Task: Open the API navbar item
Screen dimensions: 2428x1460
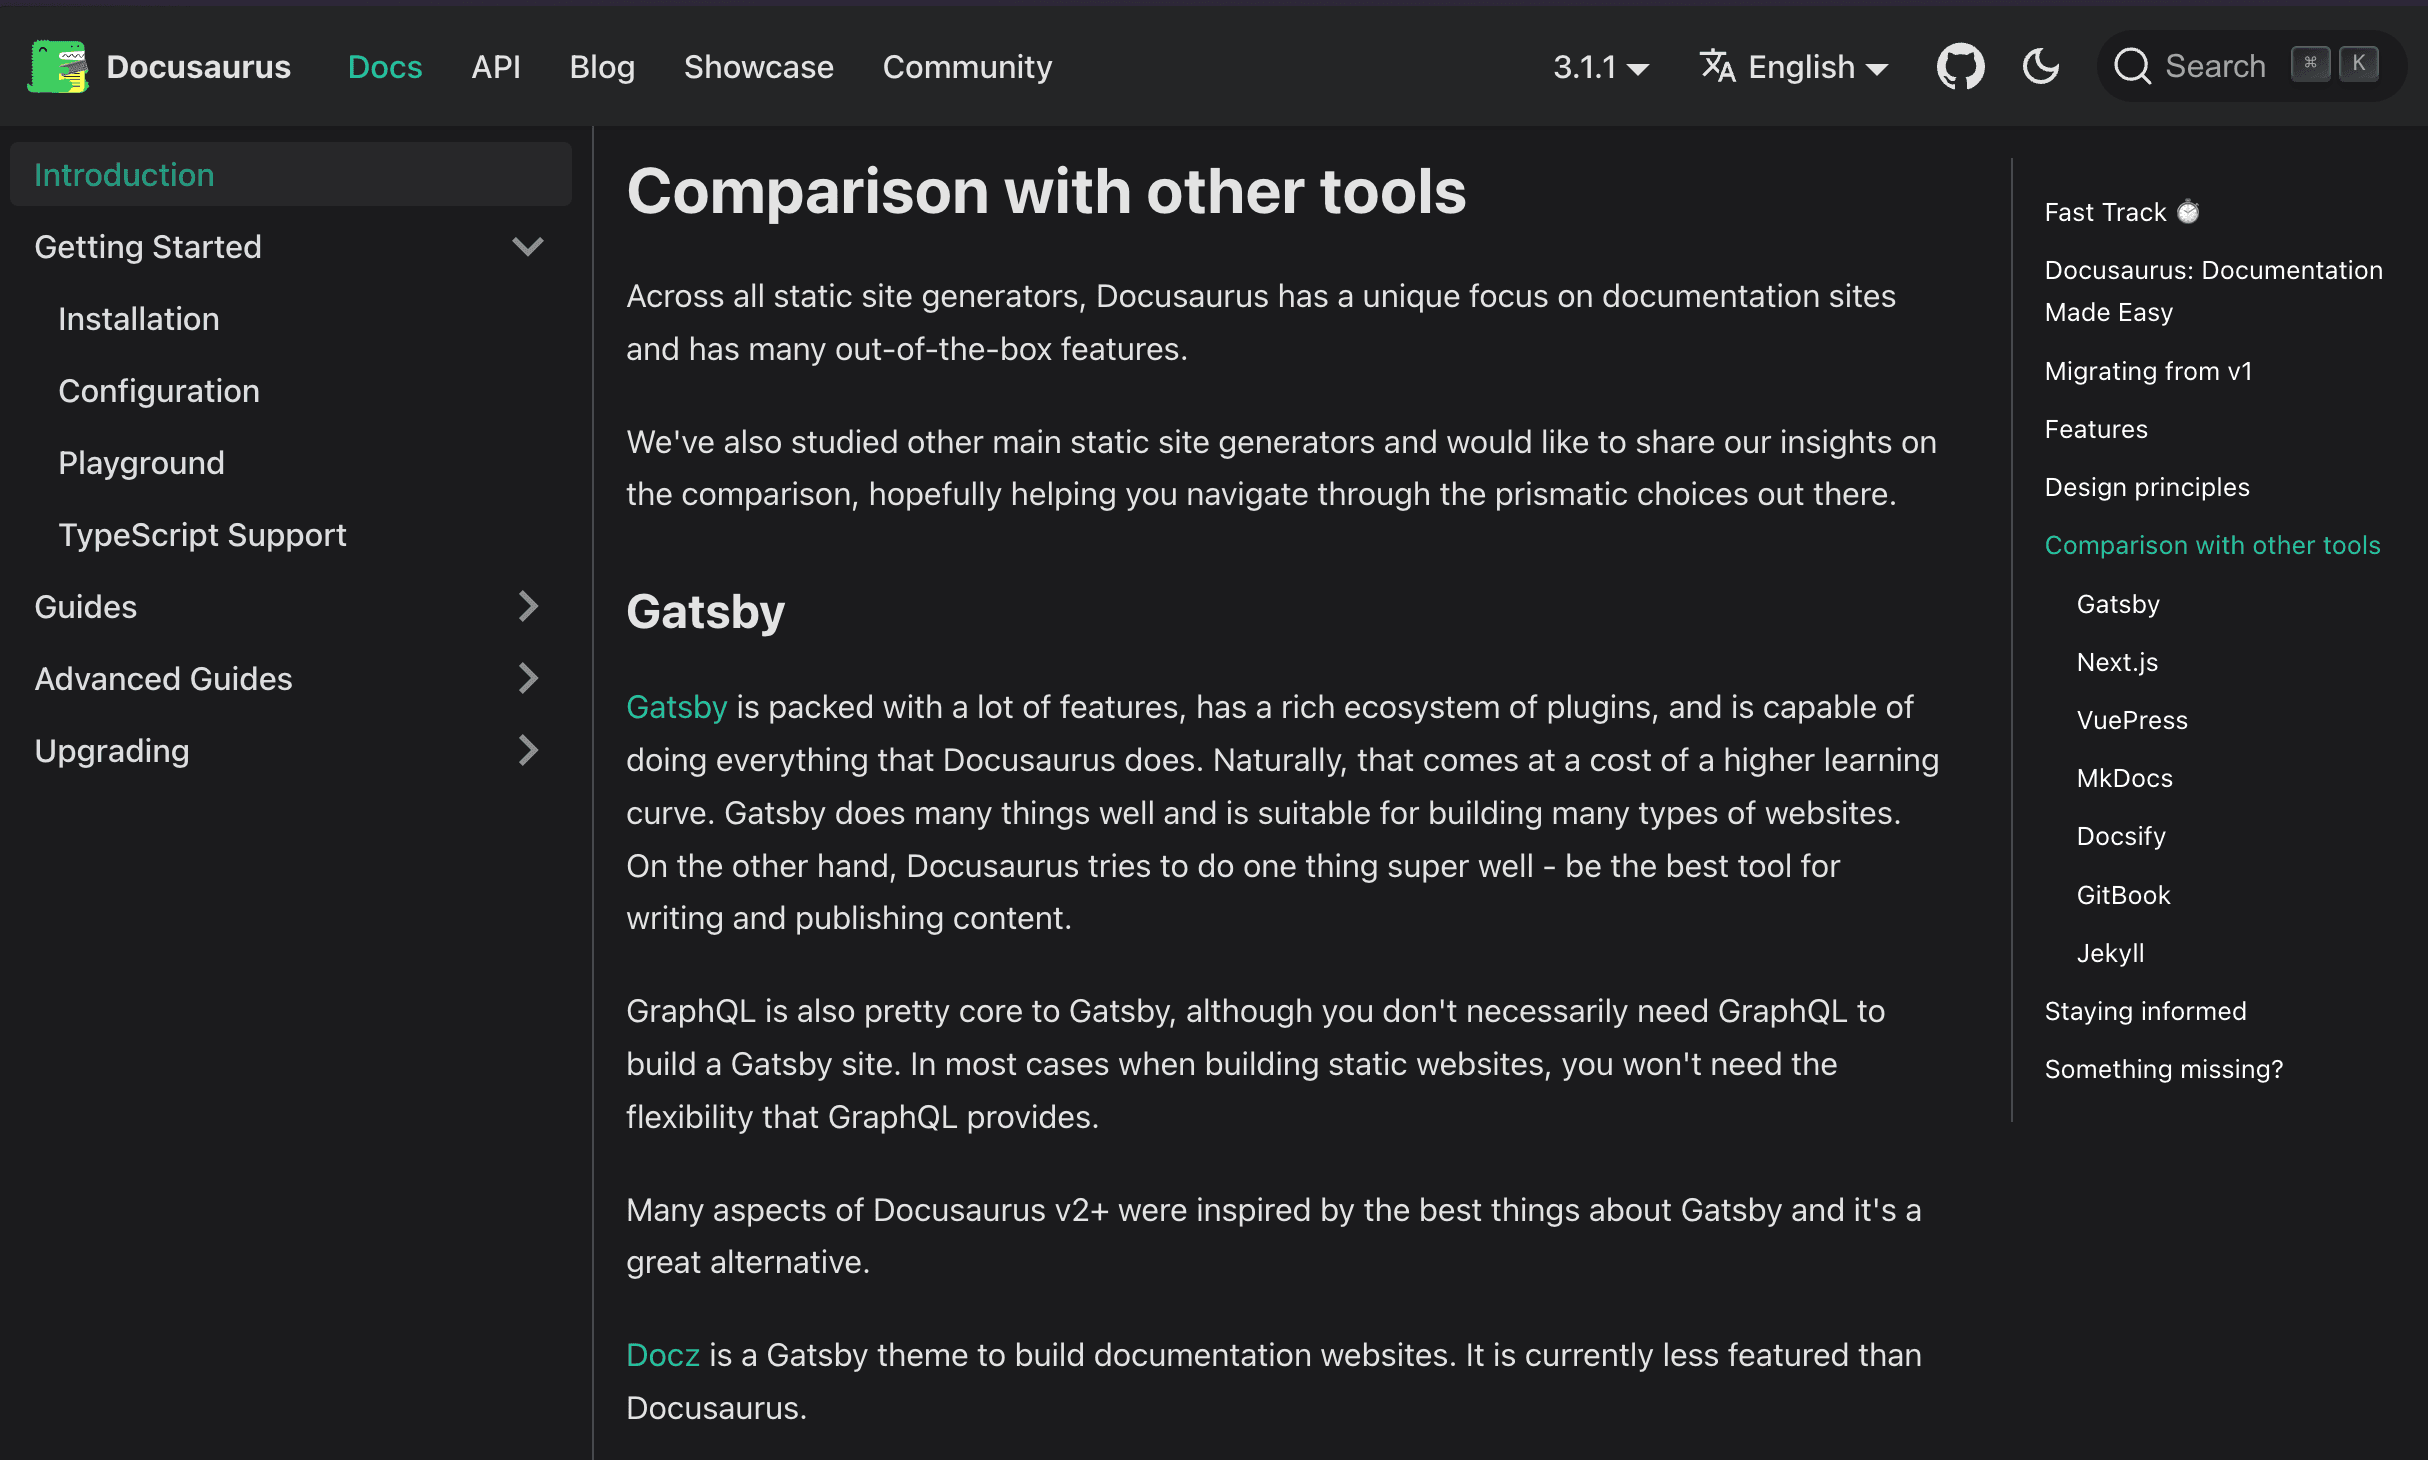Action: [x=495, y=67]
